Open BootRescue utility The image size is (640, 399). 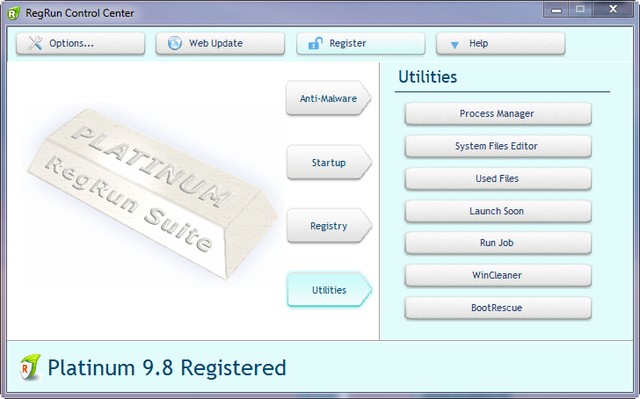click(498, 308)
